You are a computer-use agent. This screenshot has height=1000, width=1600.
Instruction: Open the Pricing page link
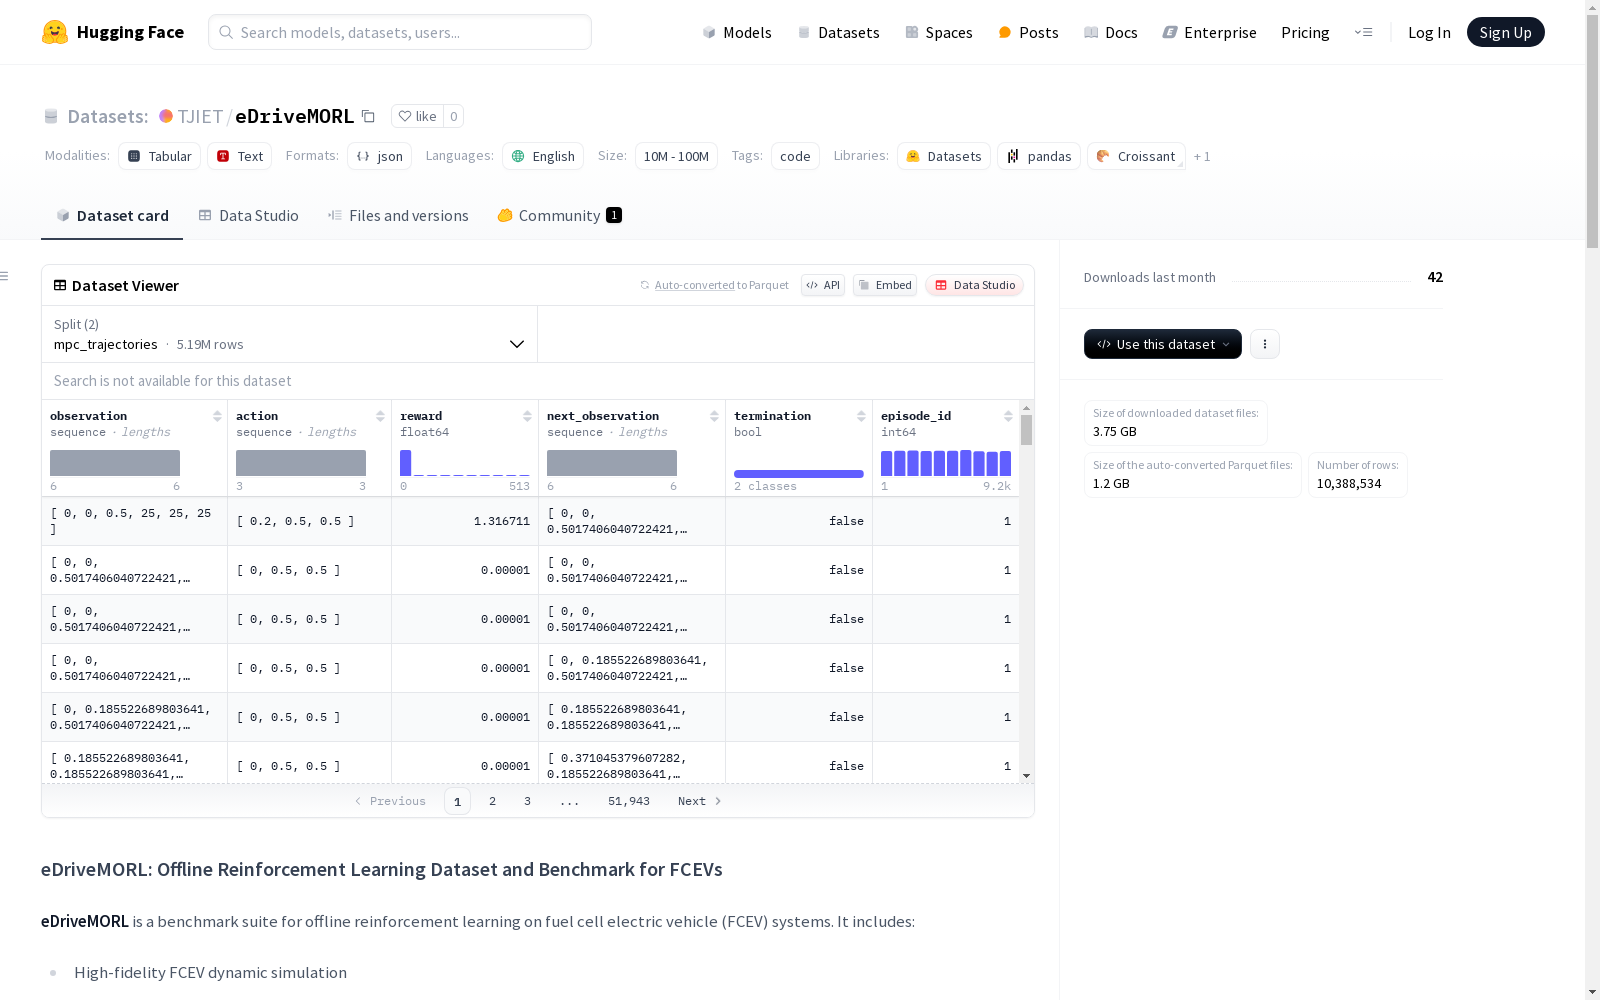[x=1305, y=32]
